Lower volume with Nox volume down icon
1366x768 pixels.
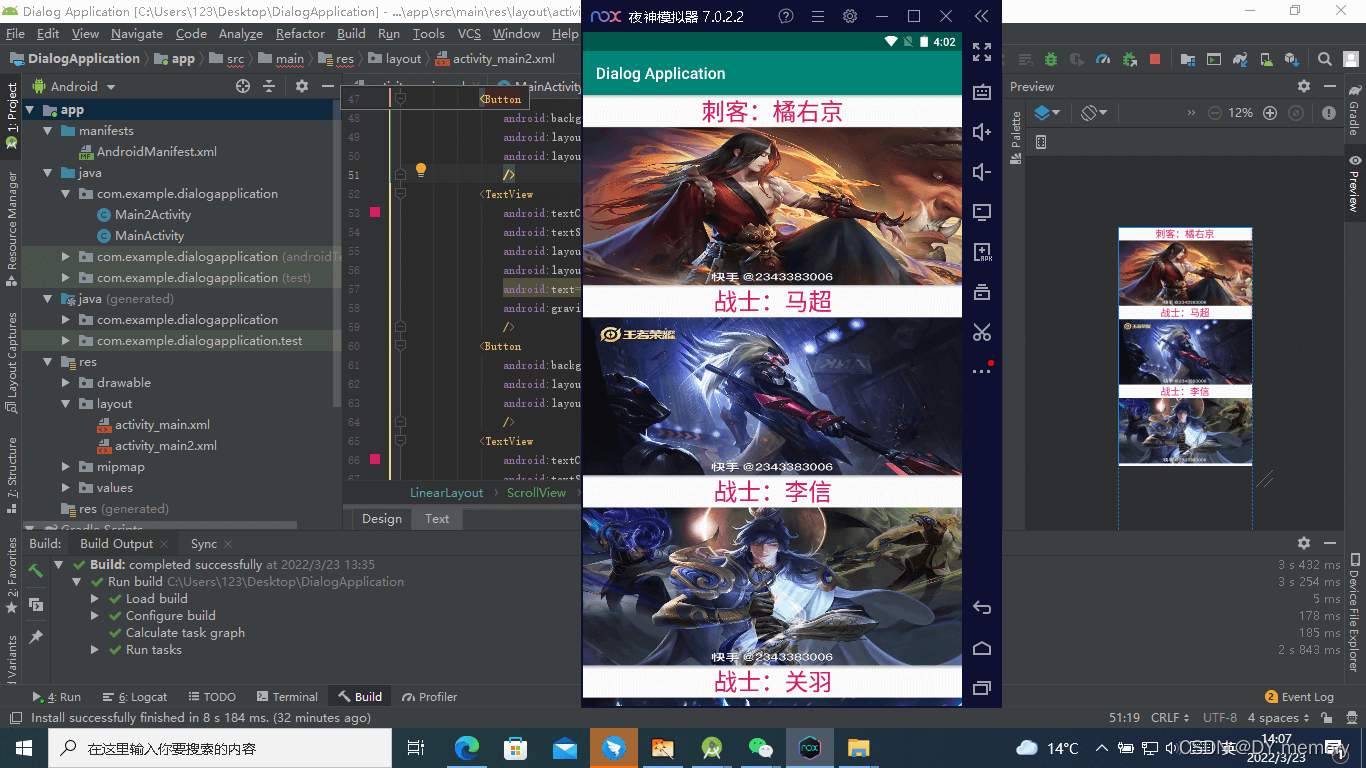pos(982,172)
